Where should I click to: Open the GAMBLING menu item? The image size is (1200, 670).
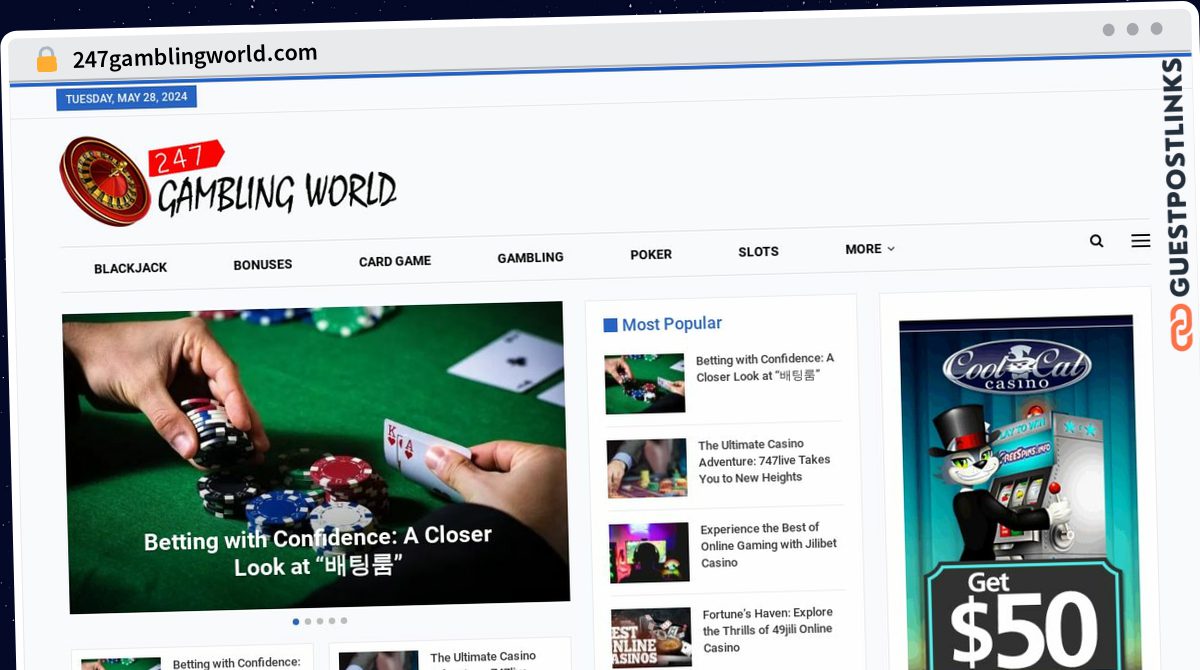coord(531,258)
